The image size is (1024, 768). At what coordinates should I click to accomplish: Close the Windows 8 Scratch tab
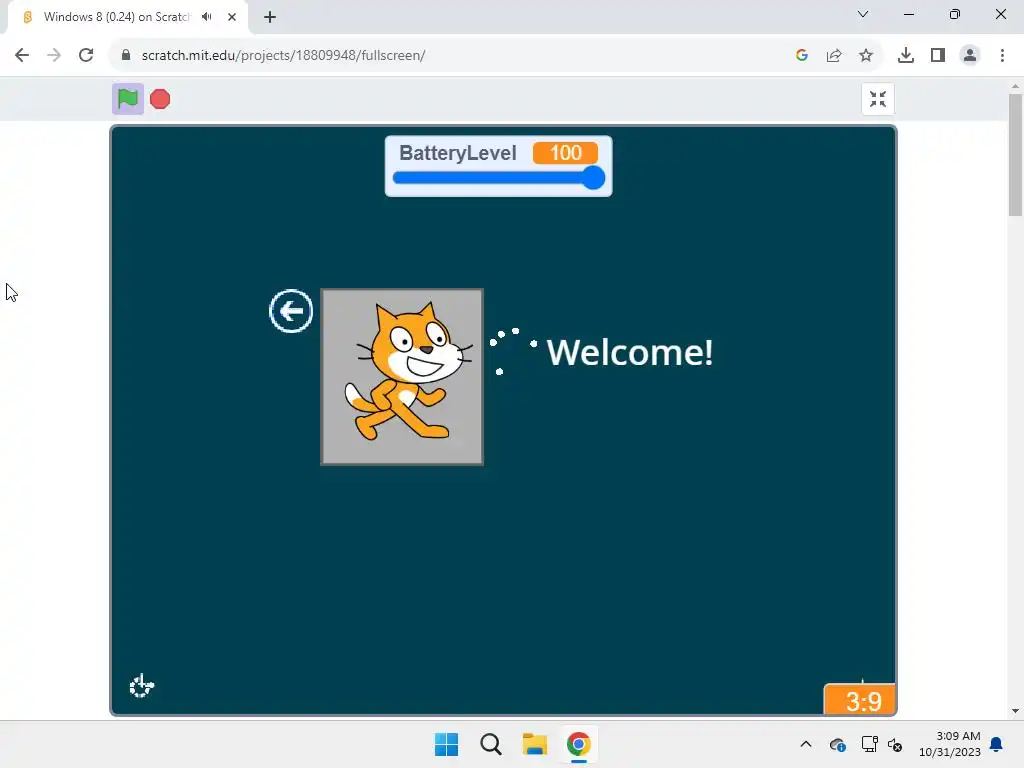[232, 17]
